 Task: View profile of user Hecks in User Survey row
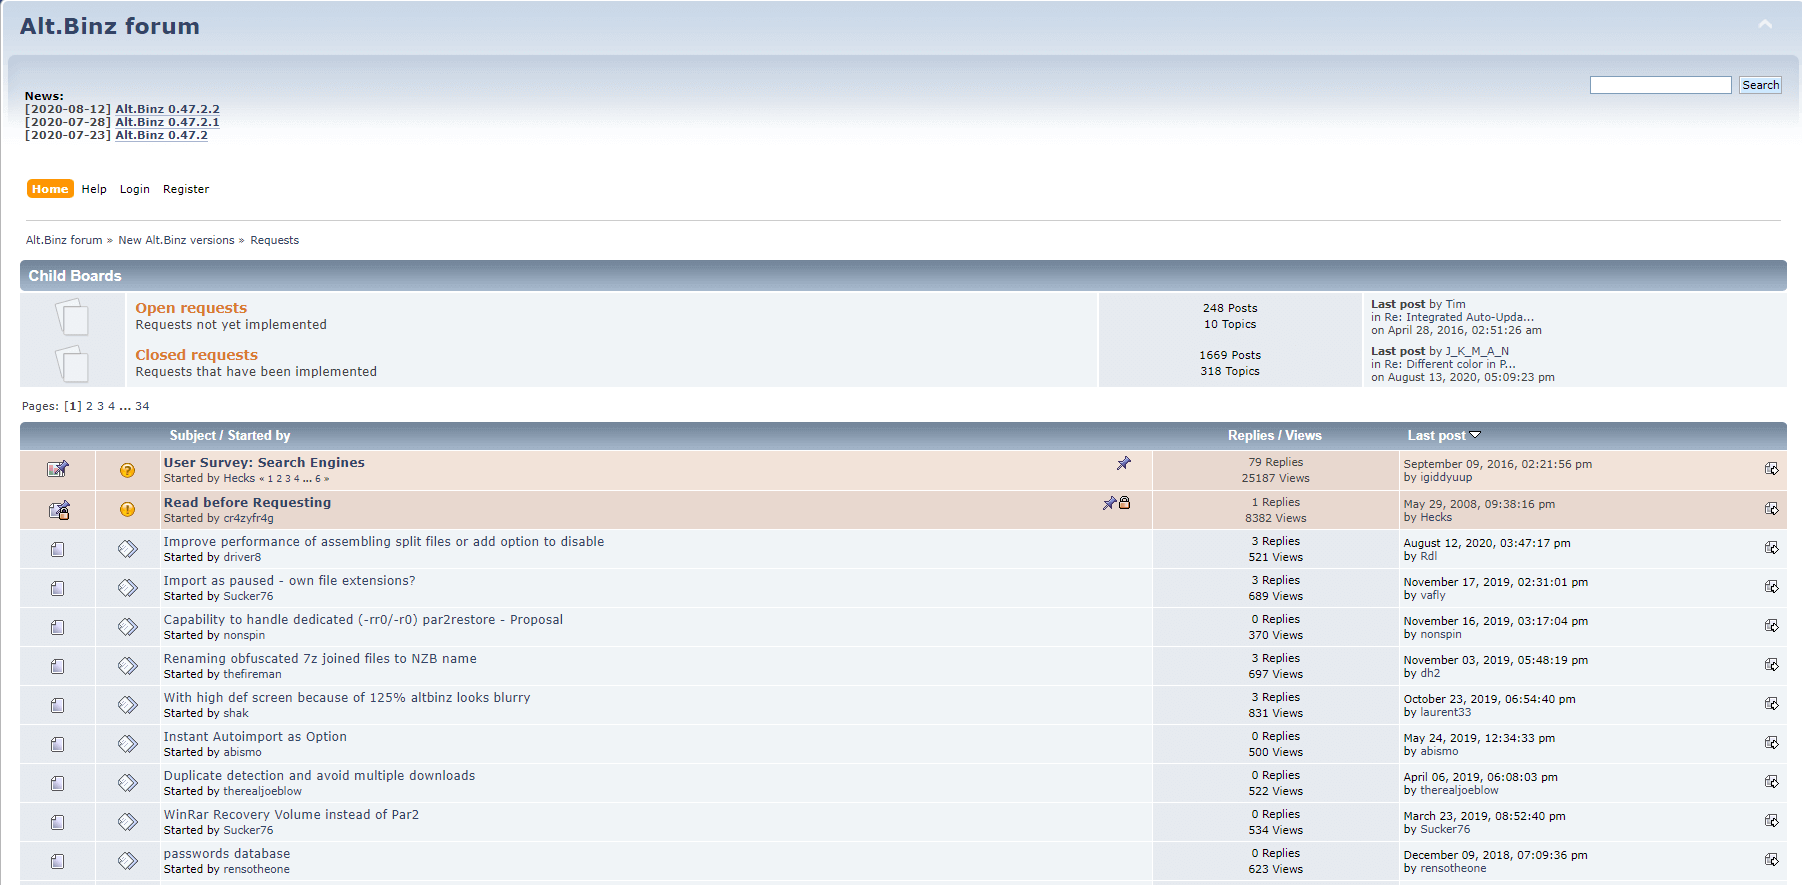[x=239, y=478]
